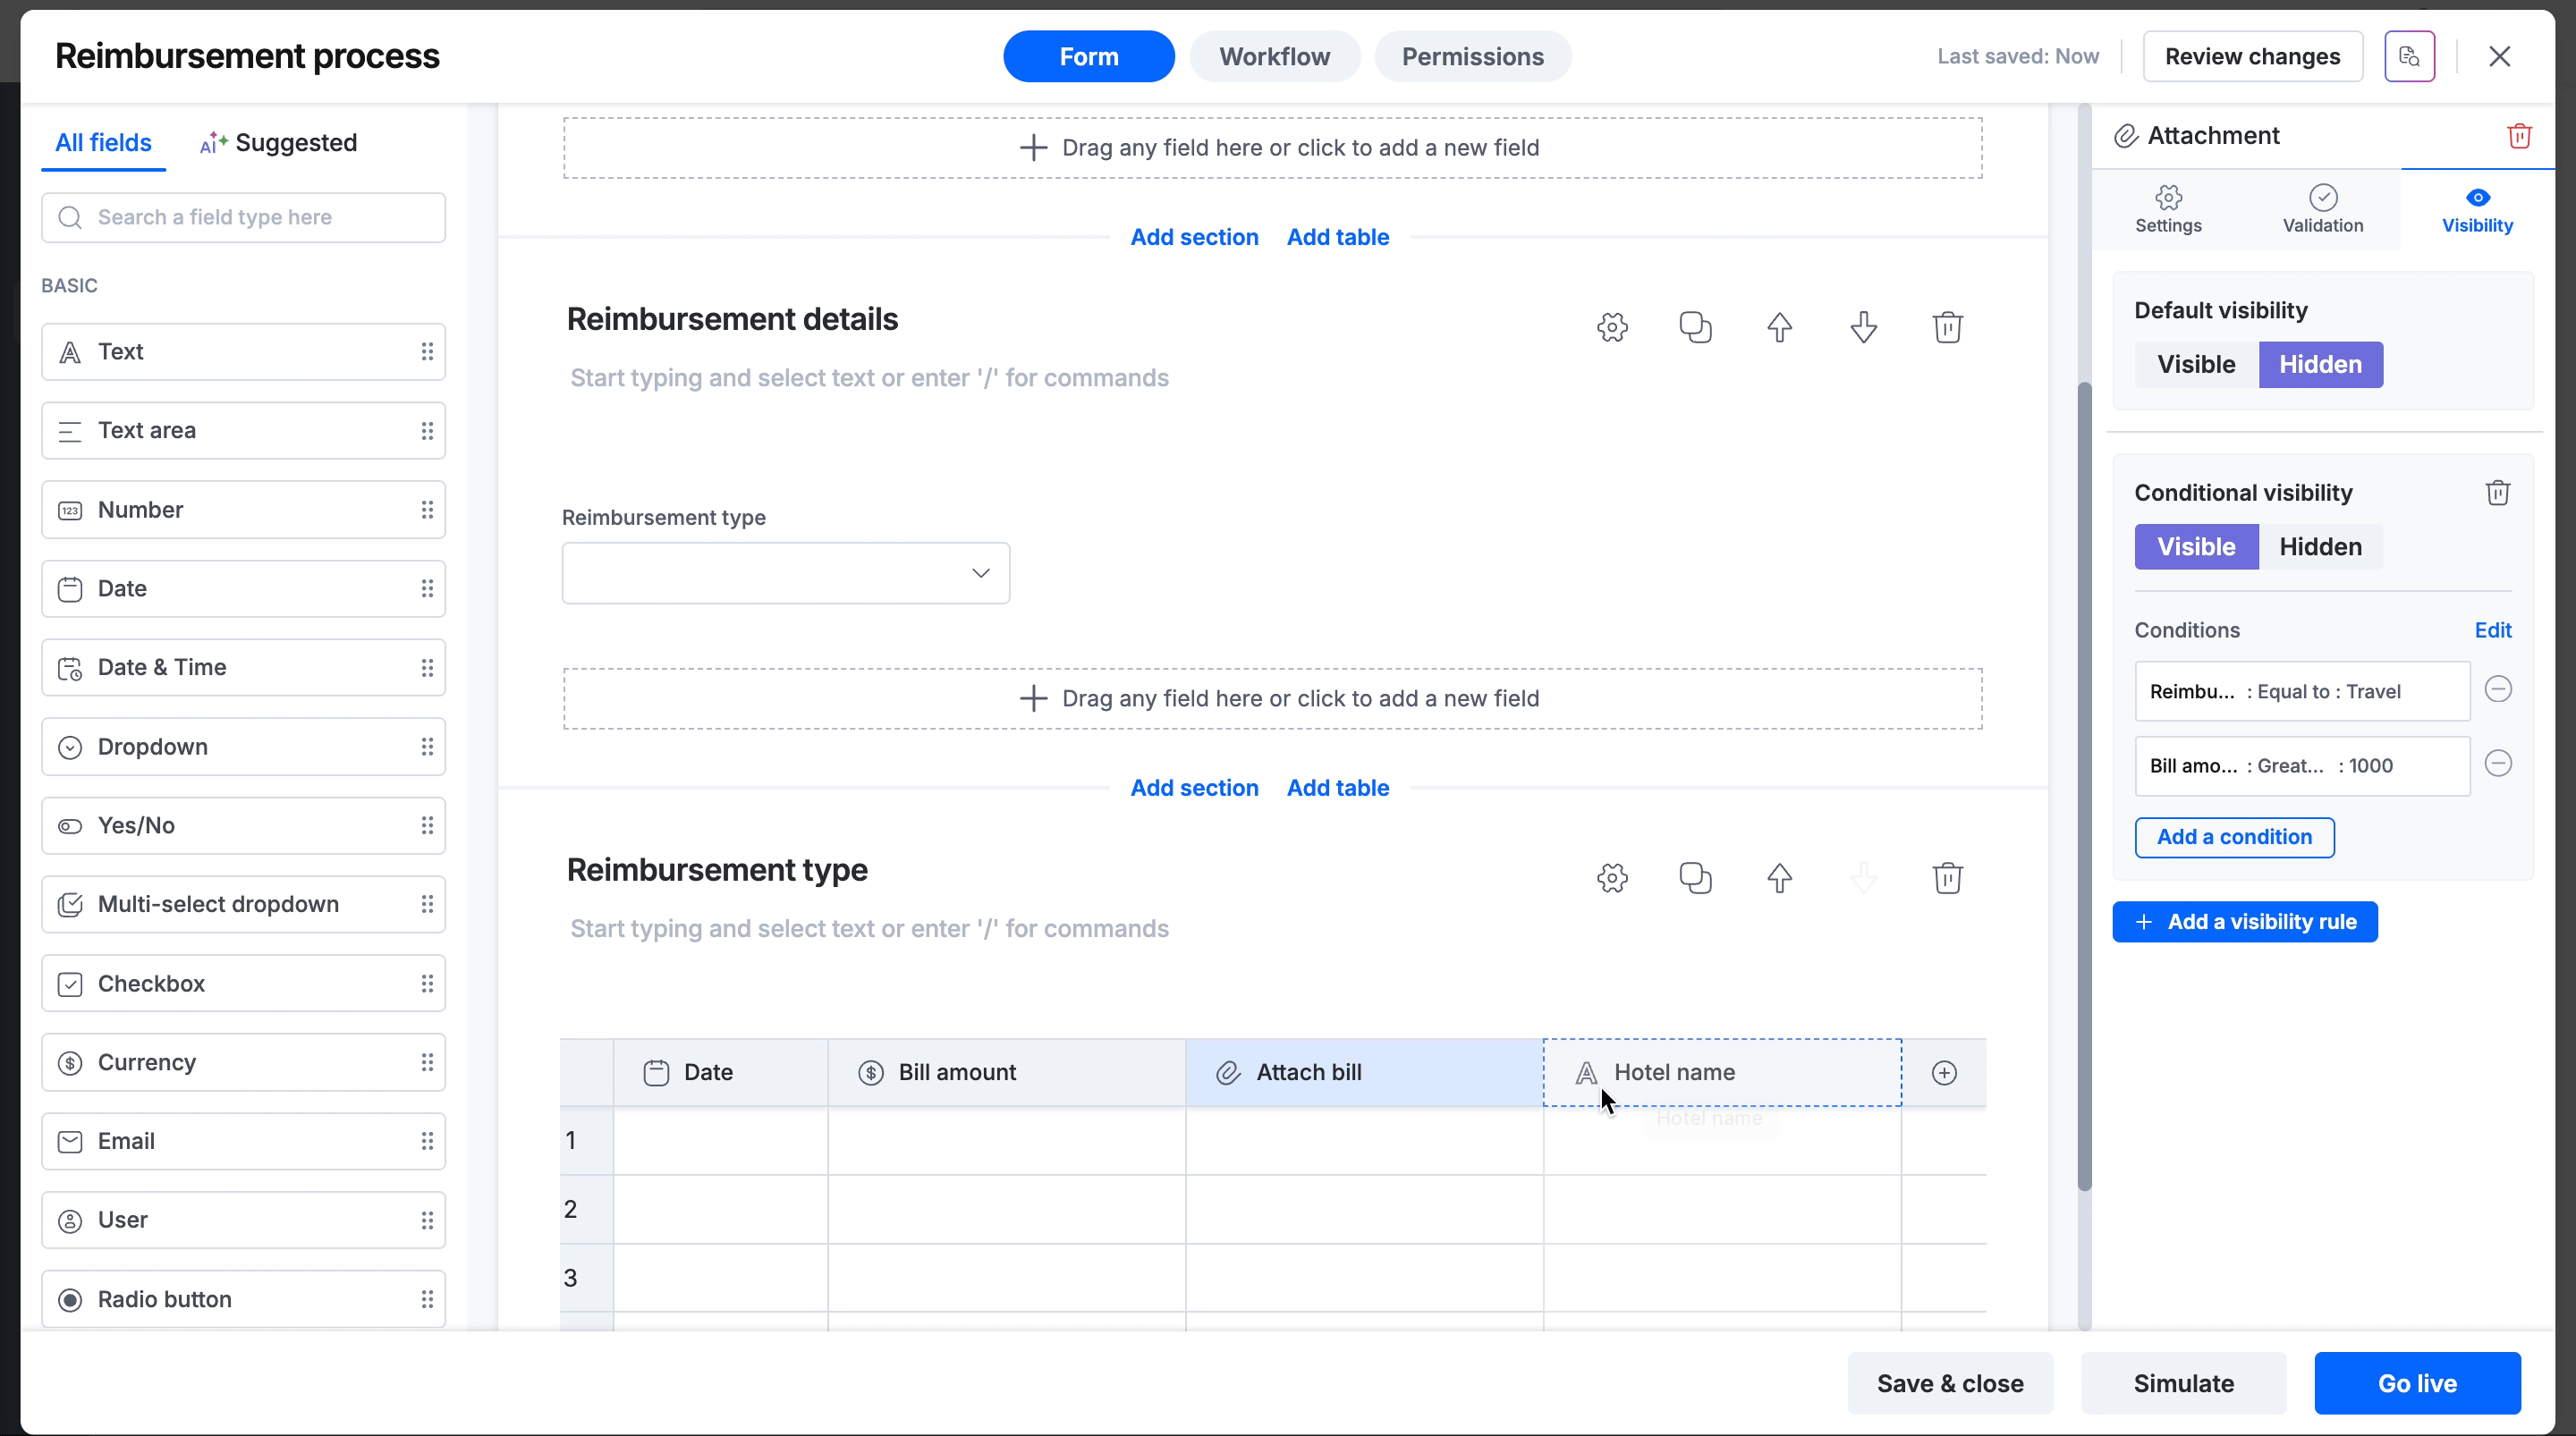Image resolution: width=2576 pixels, height=1436 pixels.
Task: Click the Edit conditions link
Action: [x=2492, y=630]
